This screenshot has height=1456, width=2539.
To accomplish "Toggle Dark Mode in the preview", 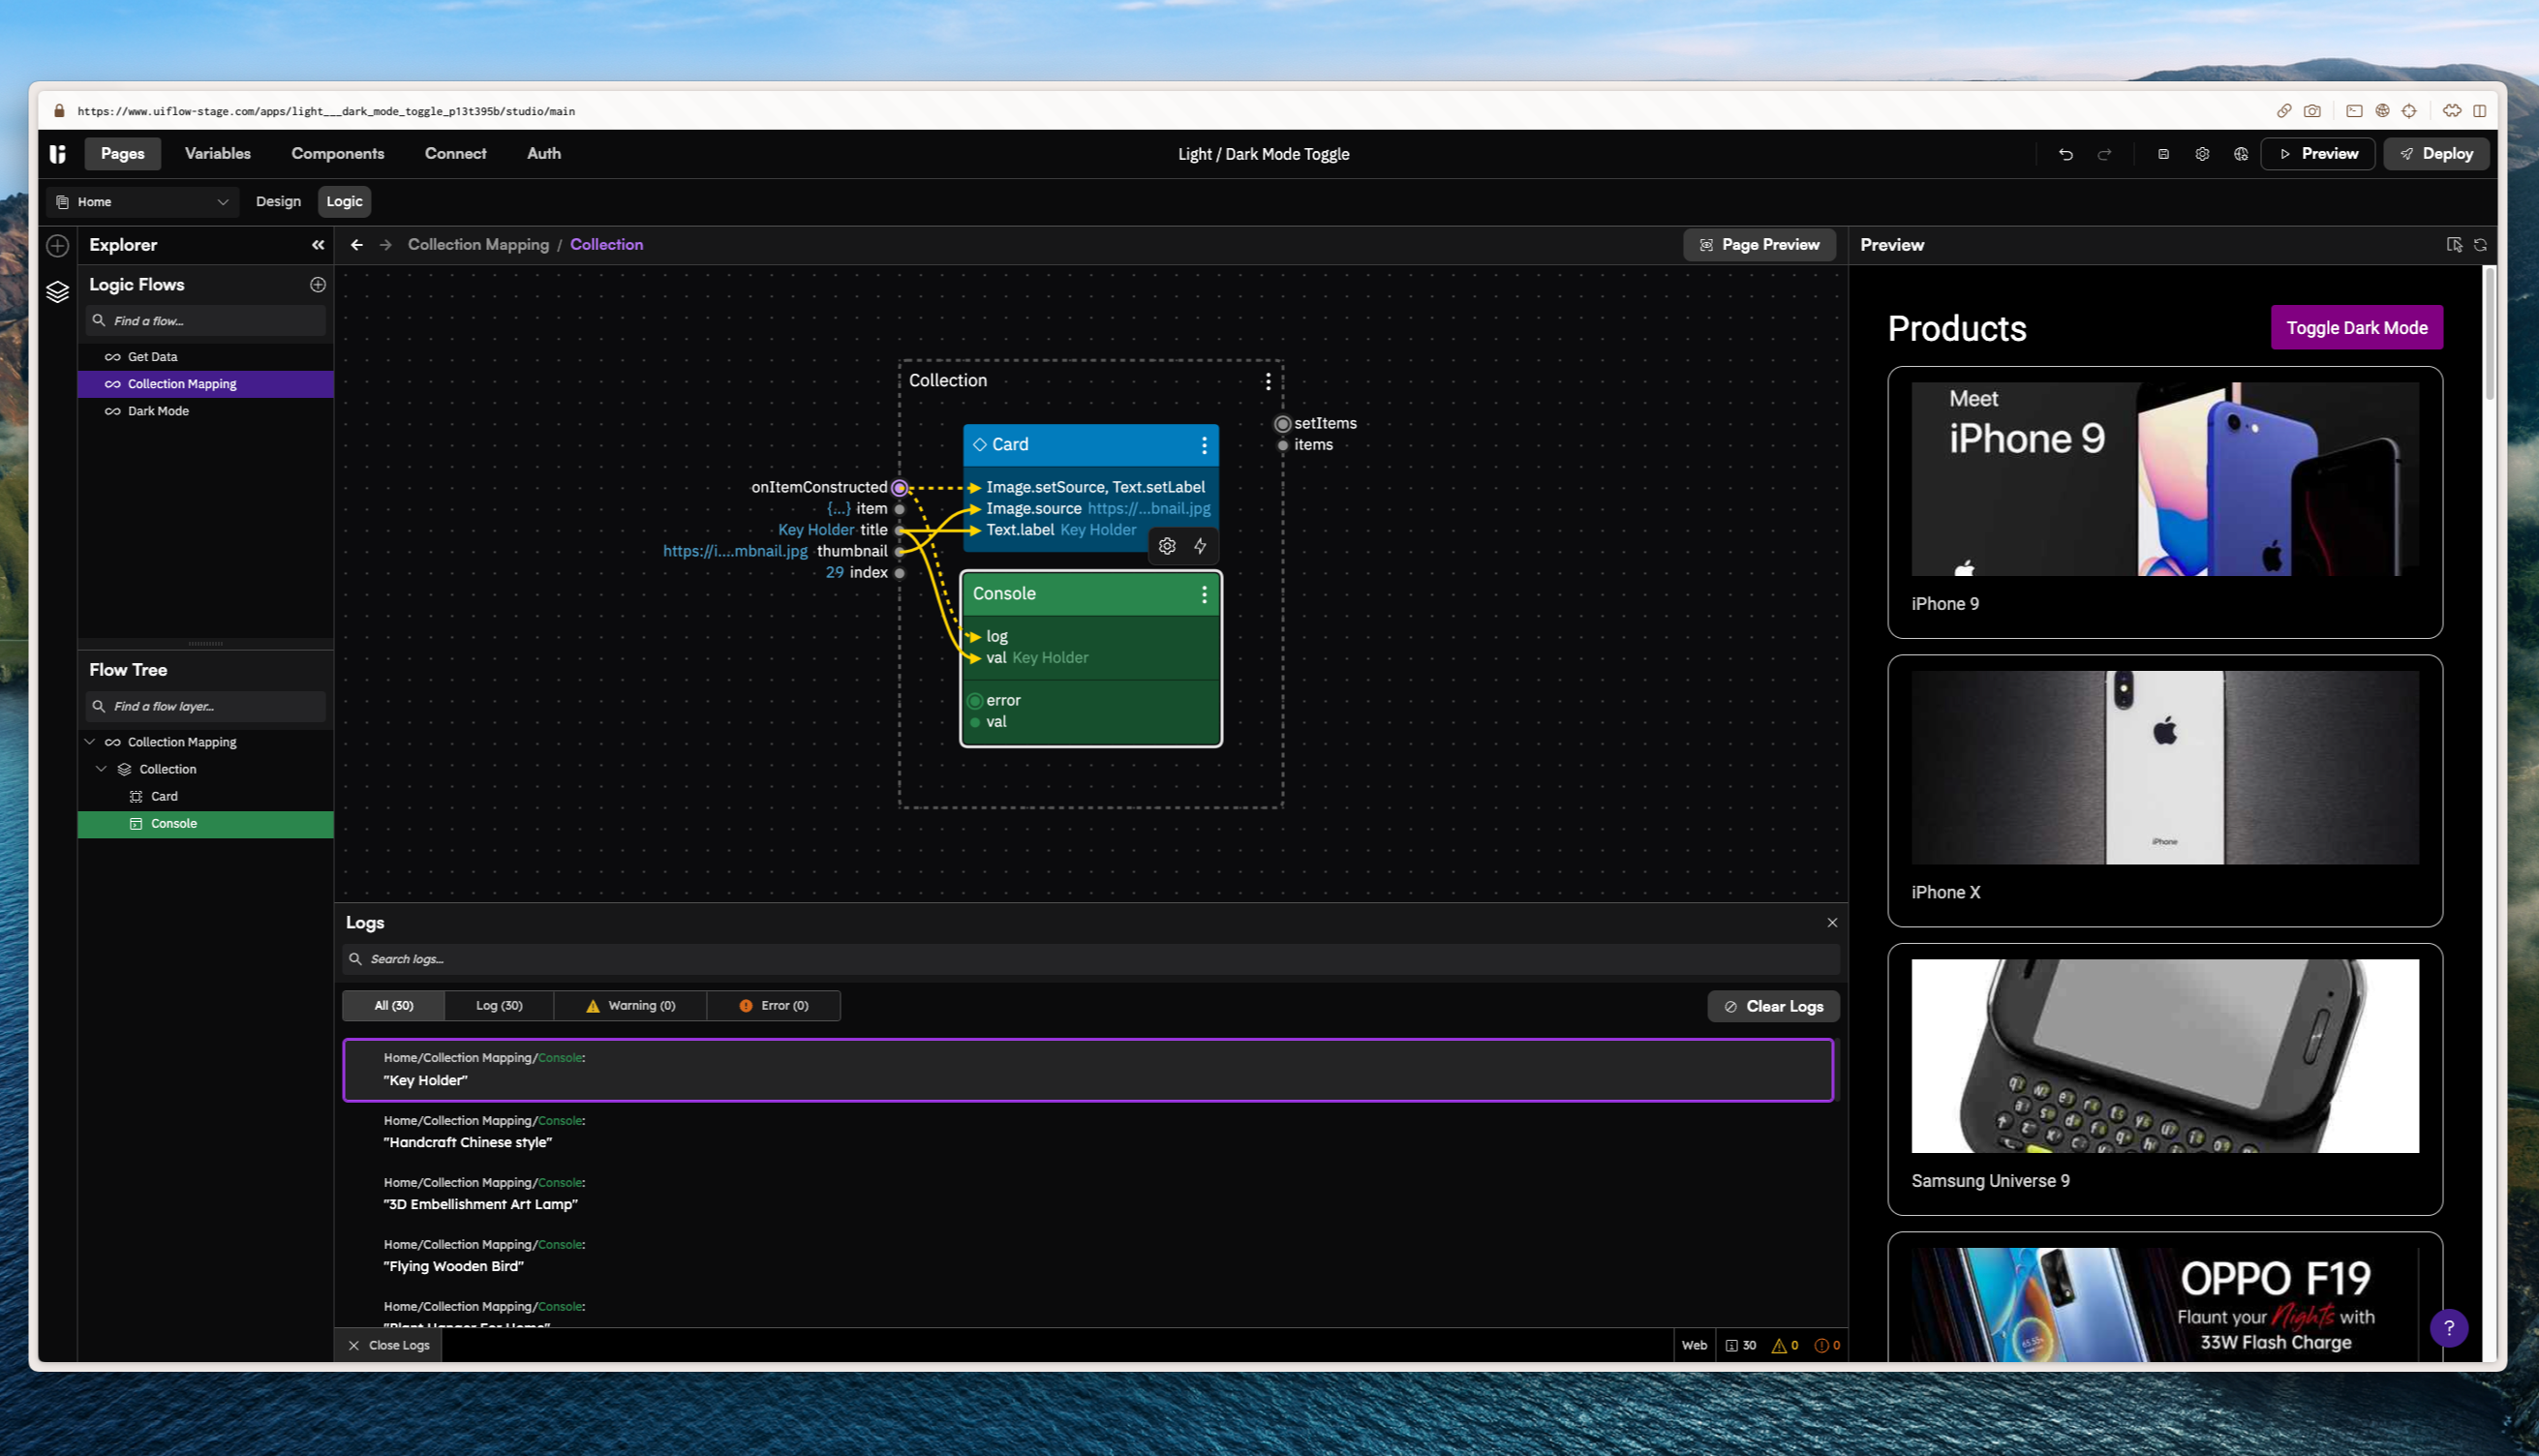I will pyautogui.click(x=2356, y=328).
